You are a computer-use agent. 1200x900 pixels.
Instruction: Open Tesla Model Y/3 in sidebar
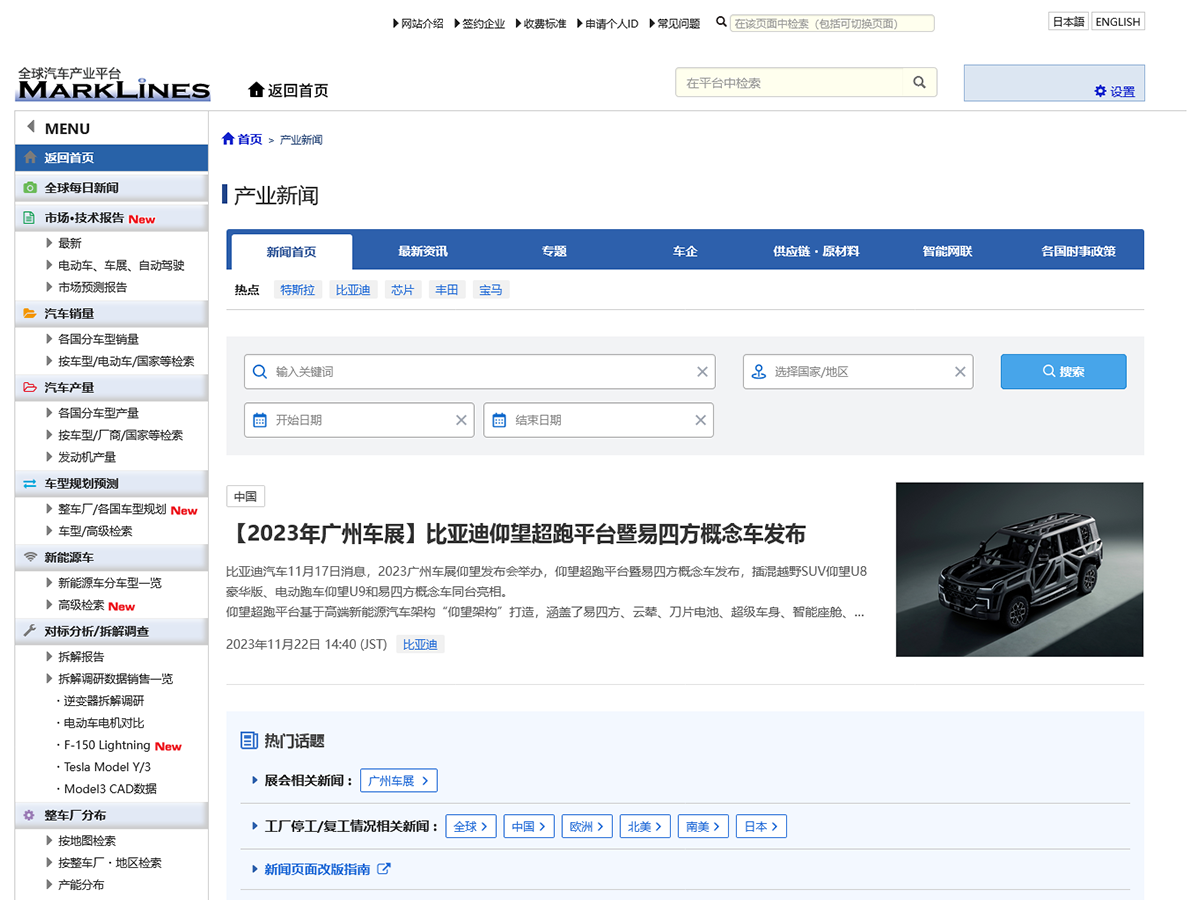(108, 767)
